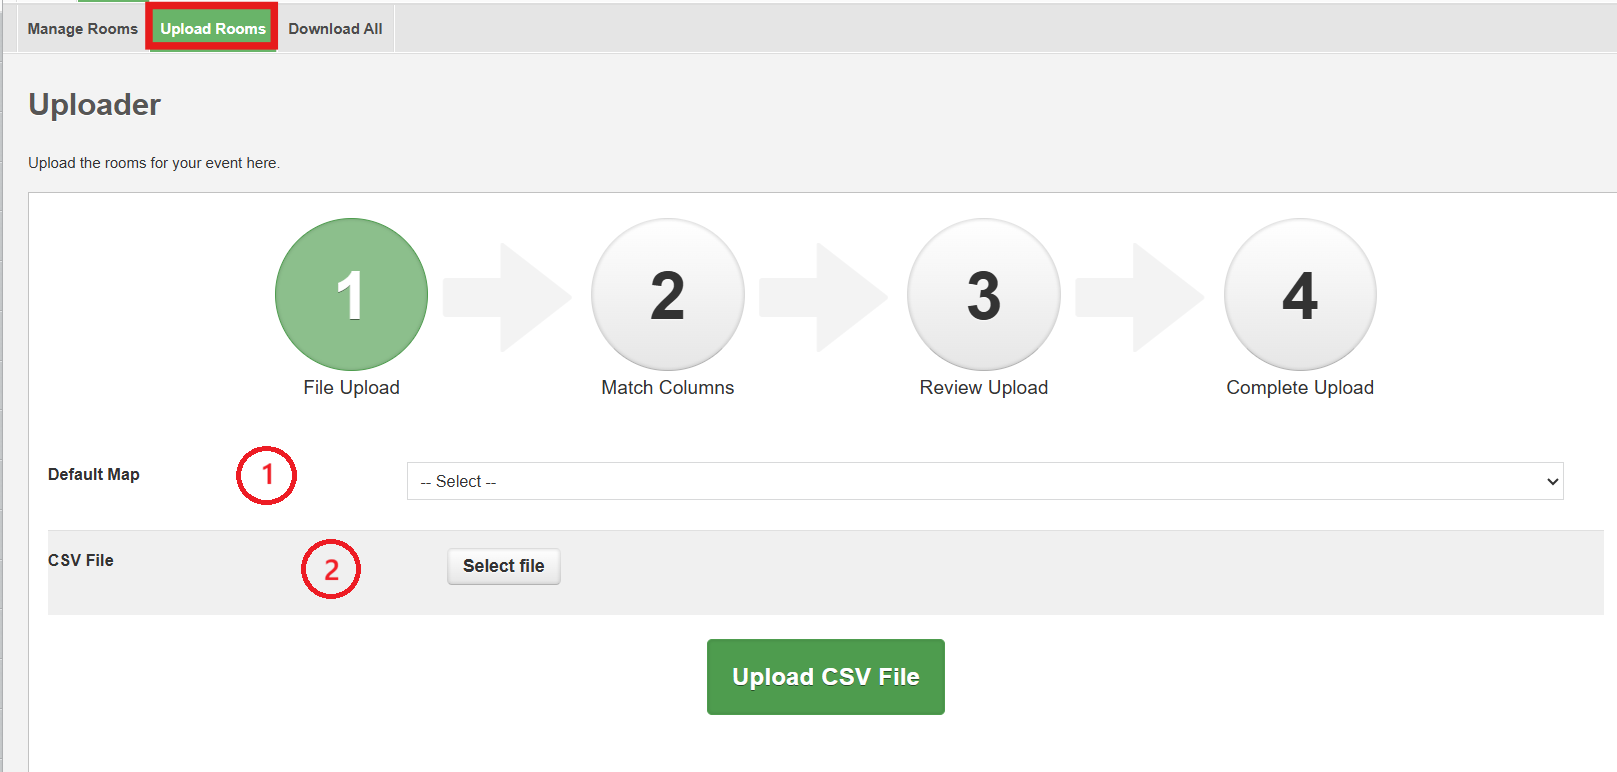This screenshot has width=1617, height=772.
Task: Click the arrow between steps 3 and 4
Action: pos(1140,297)
